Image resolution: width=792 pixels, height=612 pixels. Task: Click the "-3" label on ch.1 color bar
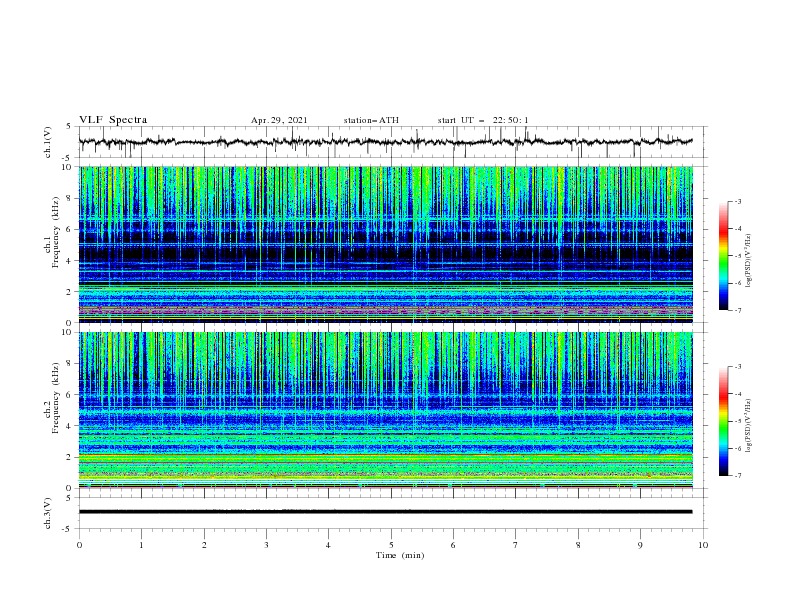click(737, 201)
